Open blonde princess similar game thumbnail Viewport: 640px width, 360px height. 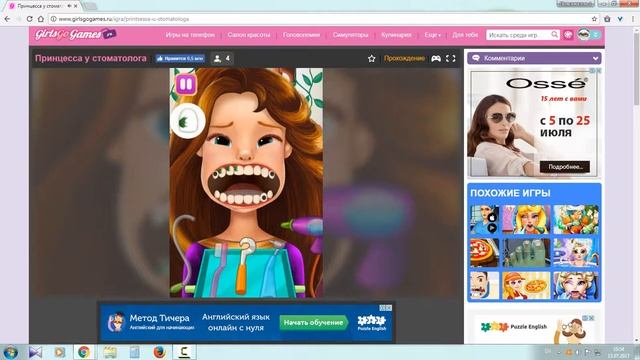[526, 220]
